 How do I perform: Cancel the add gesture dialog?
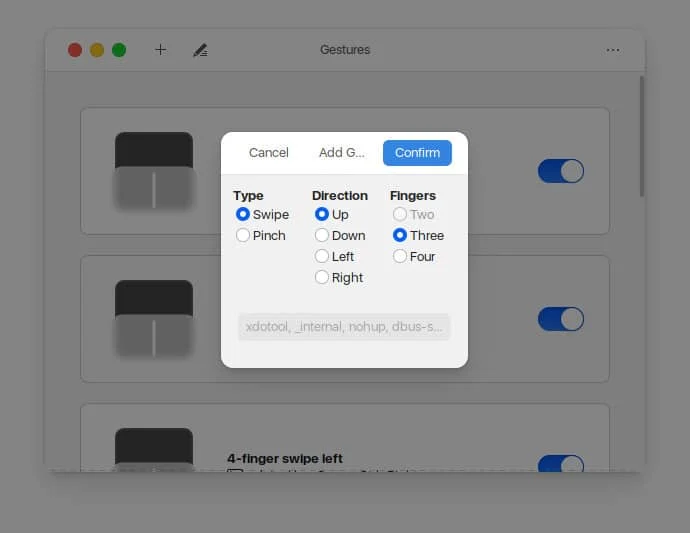(x=268, y=153)
